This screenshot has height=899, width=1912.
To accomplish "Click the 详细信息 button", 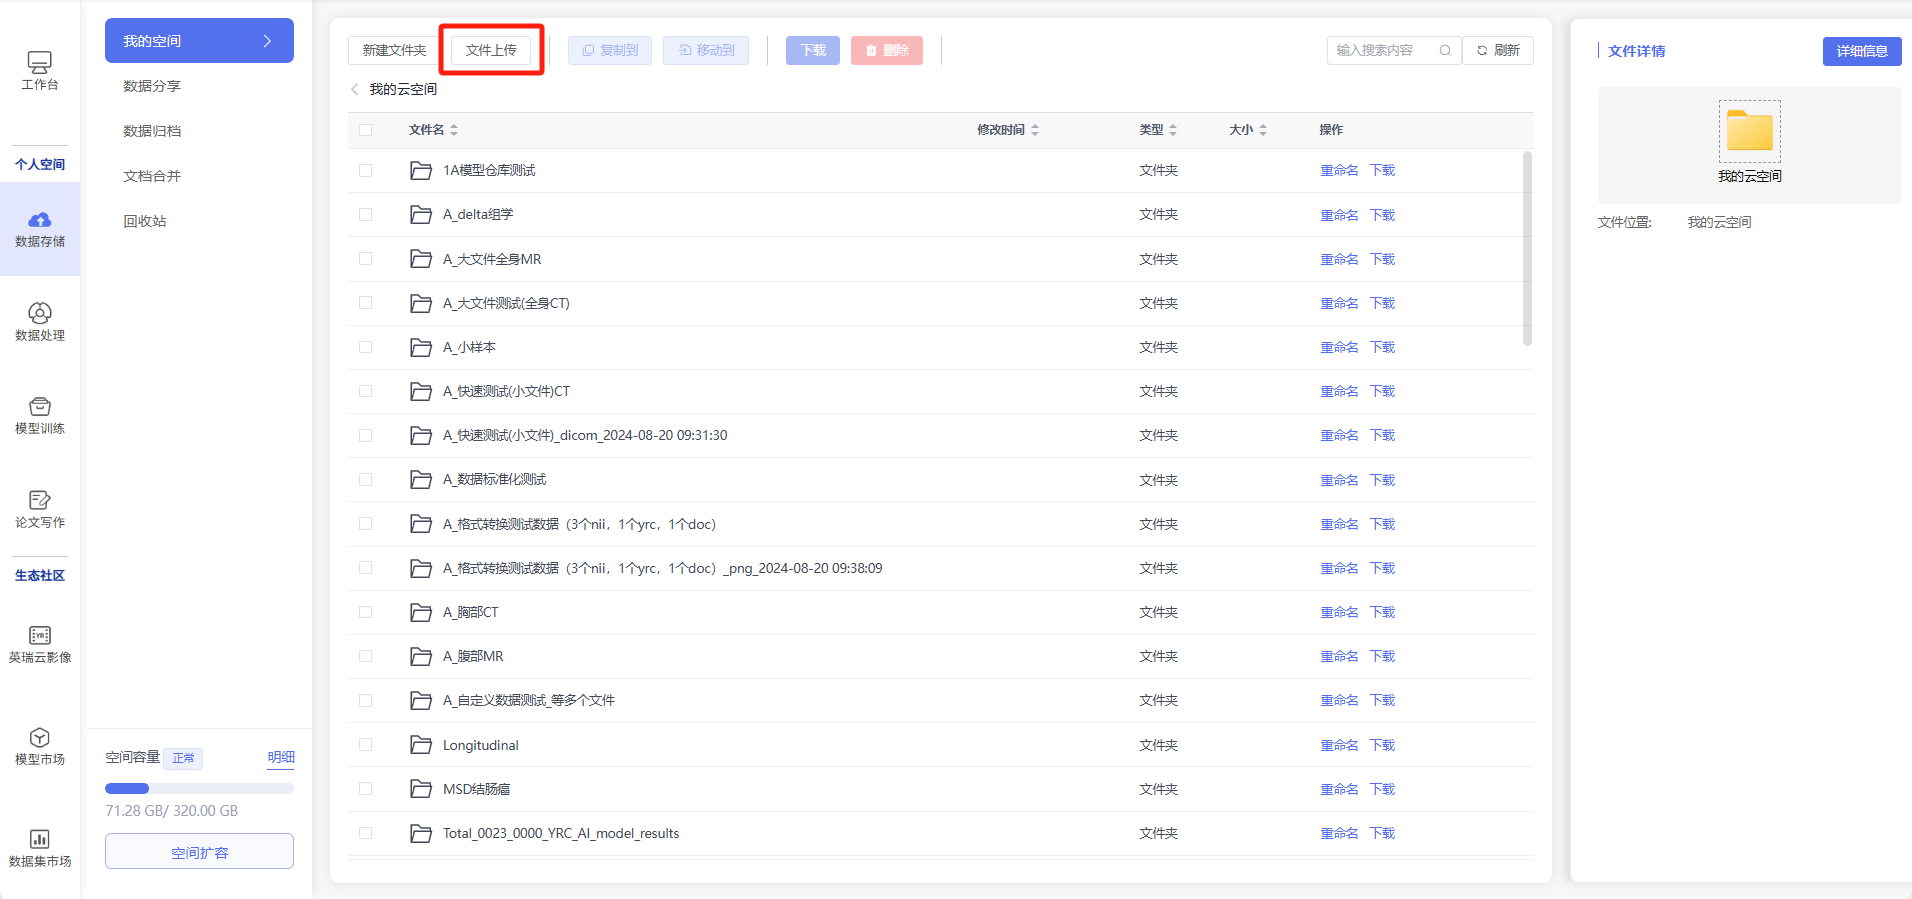I will click(1862, 51).
